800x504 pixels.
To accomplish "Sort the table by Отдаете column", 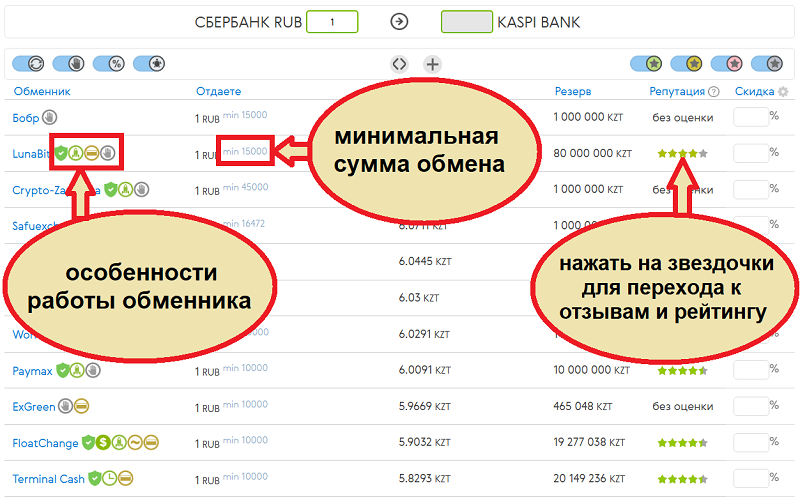I will click(x=218, y=91).
